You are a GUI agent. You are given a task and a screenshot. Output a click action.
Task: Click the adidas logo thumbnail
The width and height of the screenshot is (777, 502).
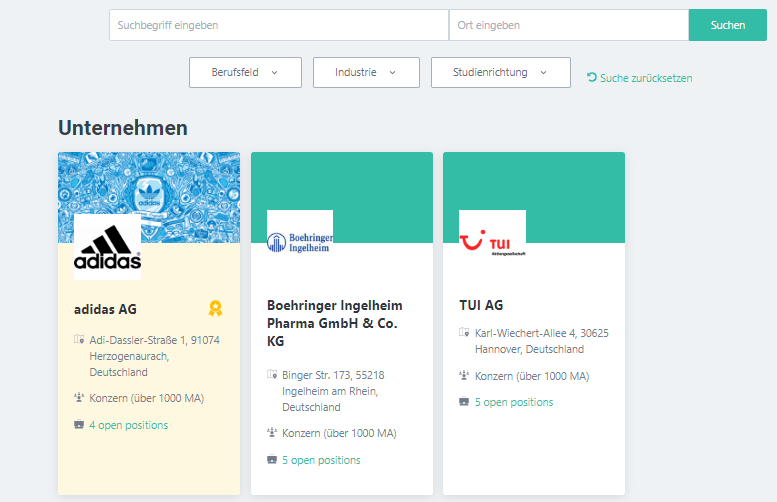[108, 247]
